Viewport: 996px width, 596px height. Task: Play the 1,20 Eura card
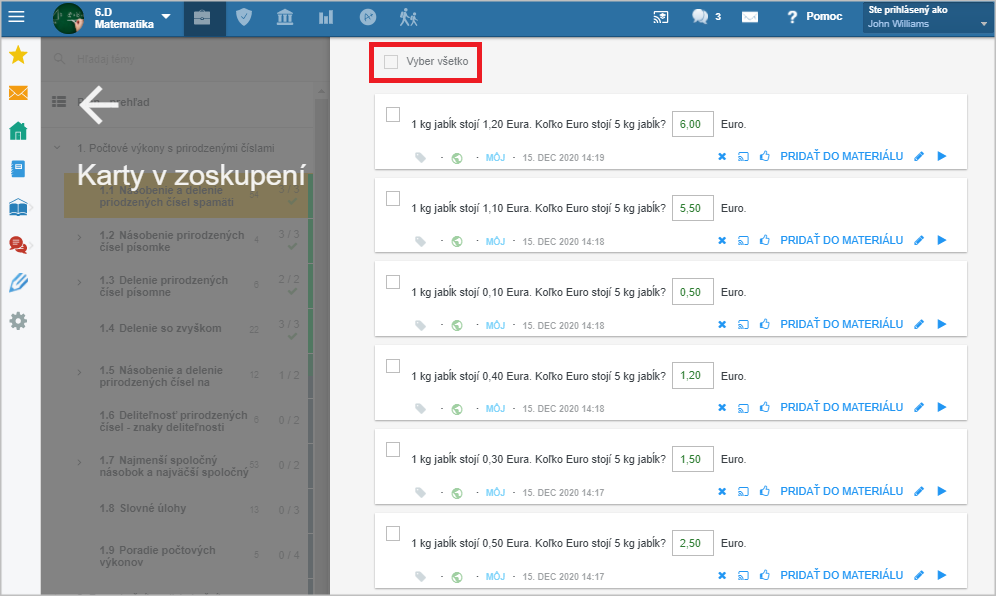point(941,156)
